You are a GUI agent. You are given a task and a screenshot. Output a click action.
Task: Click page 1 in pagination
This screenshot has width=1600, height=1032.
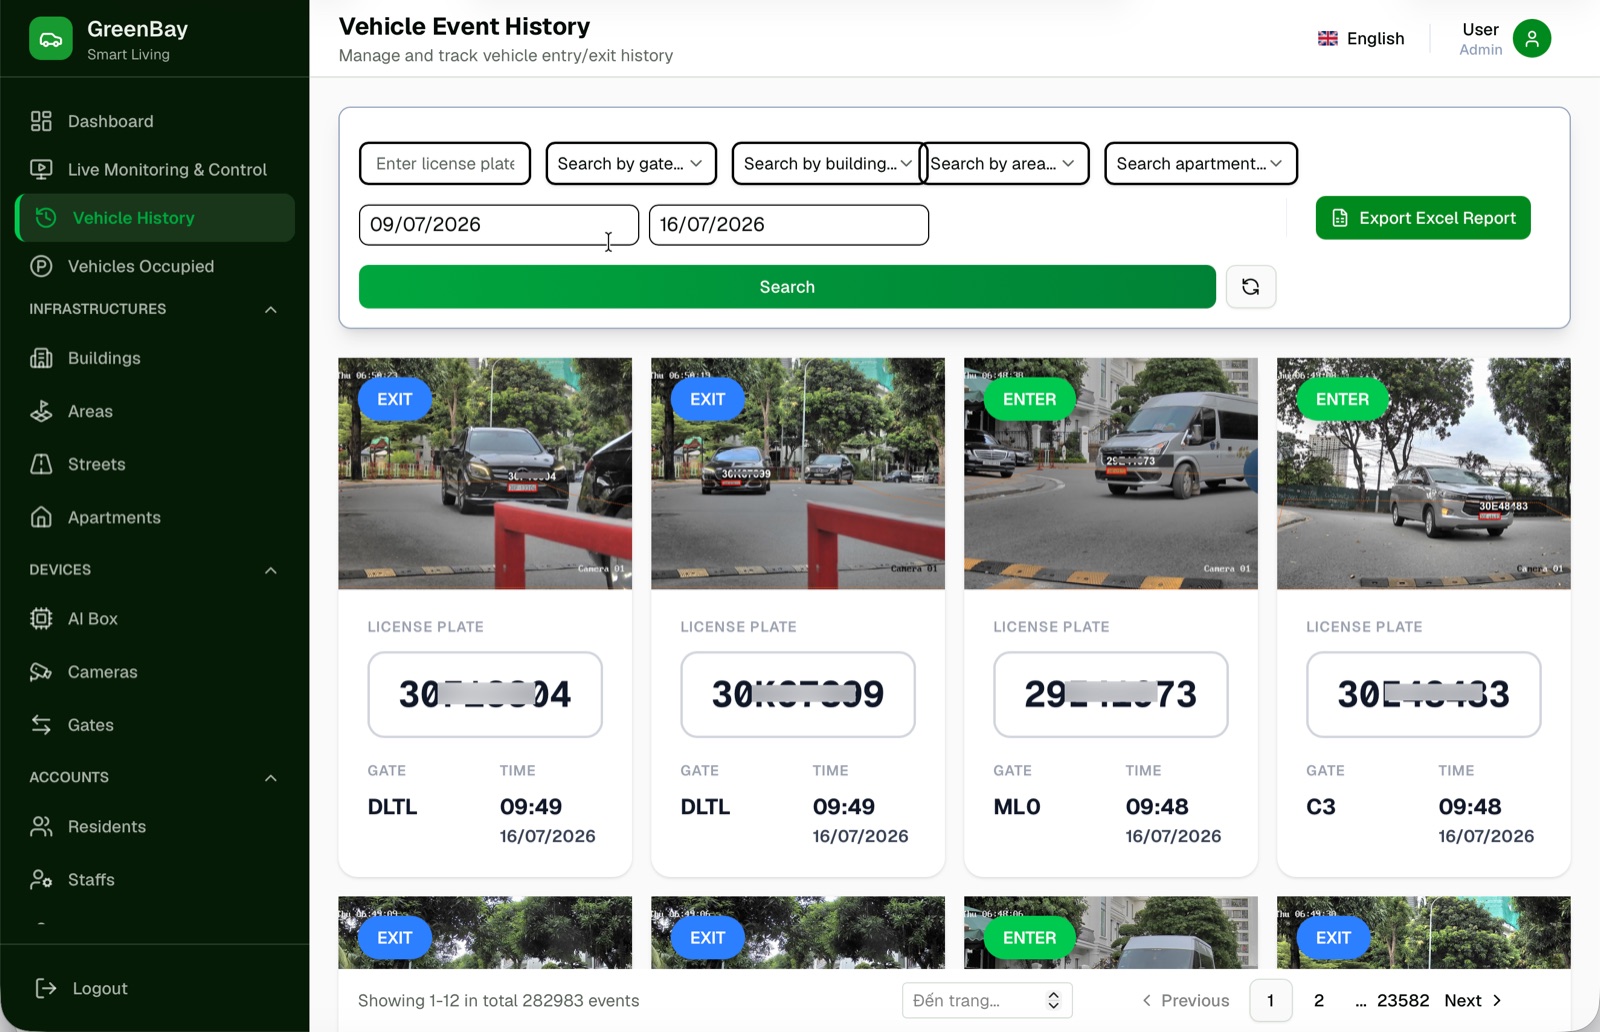pos(1271,1000)
